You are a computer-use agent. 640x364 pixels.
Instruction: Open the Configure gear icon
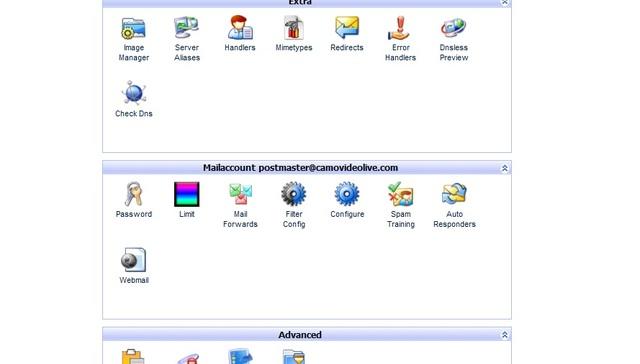click(x=347, y=194)
